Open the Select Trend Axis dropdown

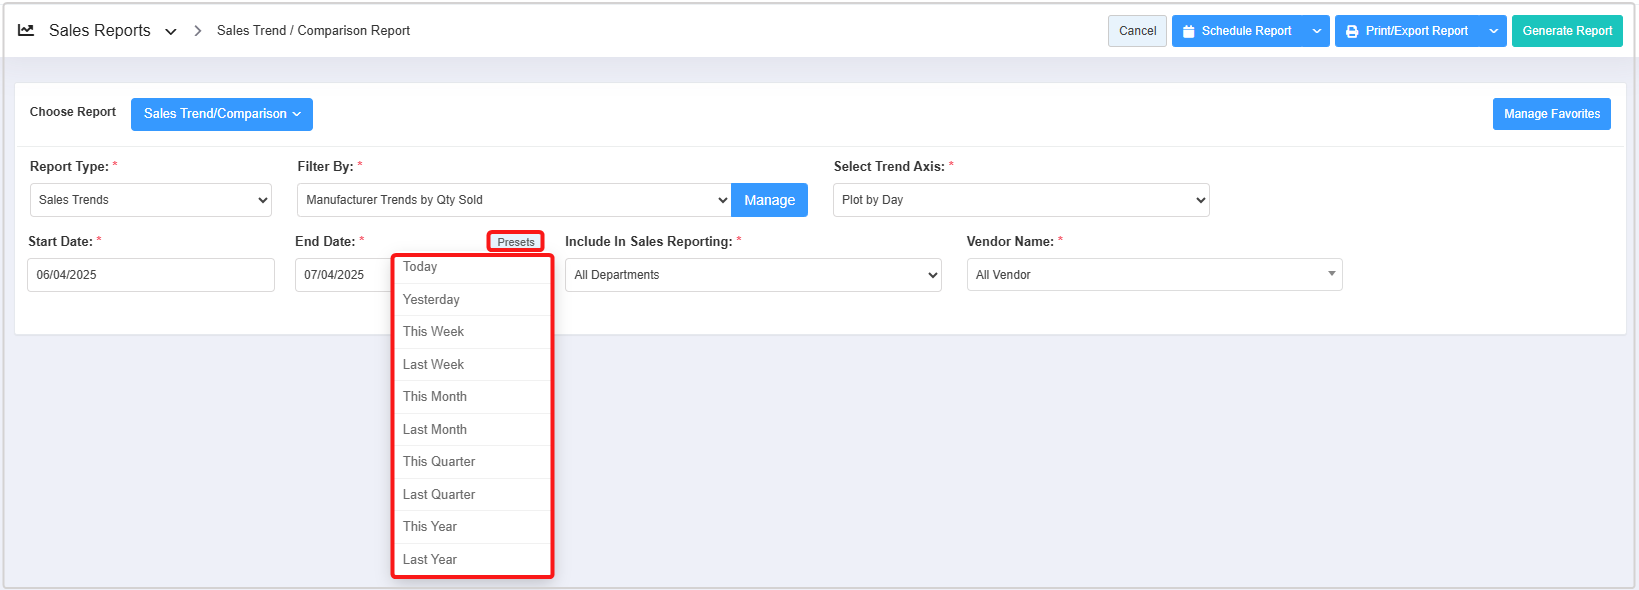click(x=1021, y=200)
